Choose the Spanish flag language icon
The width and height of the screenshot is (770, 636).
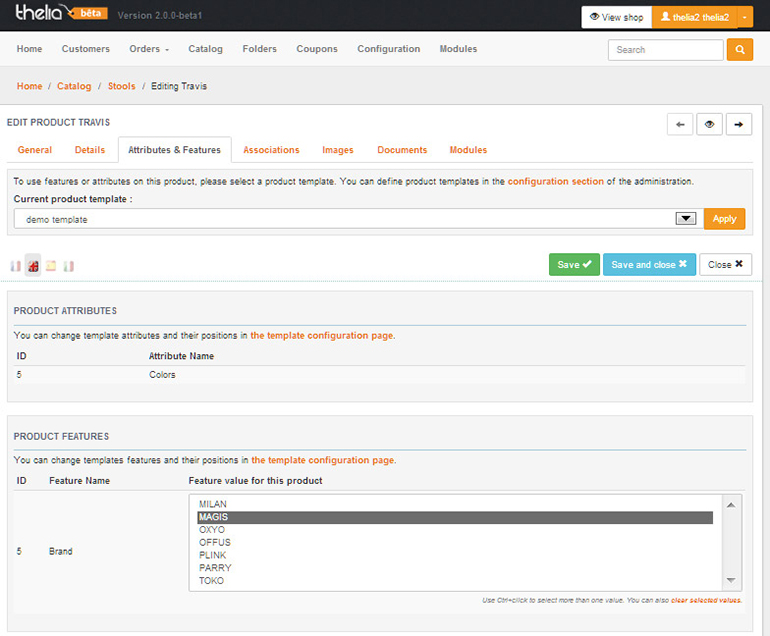51,266
